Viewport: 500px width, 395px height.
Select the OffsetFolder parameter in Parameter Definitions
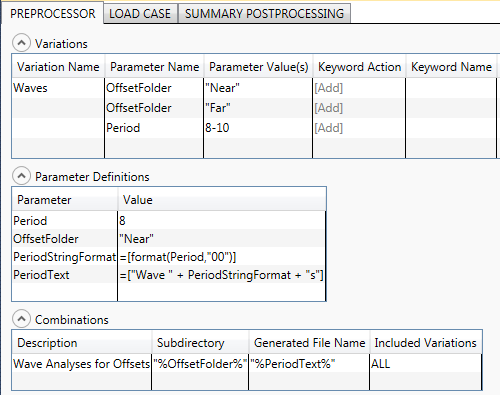[65, 239]
